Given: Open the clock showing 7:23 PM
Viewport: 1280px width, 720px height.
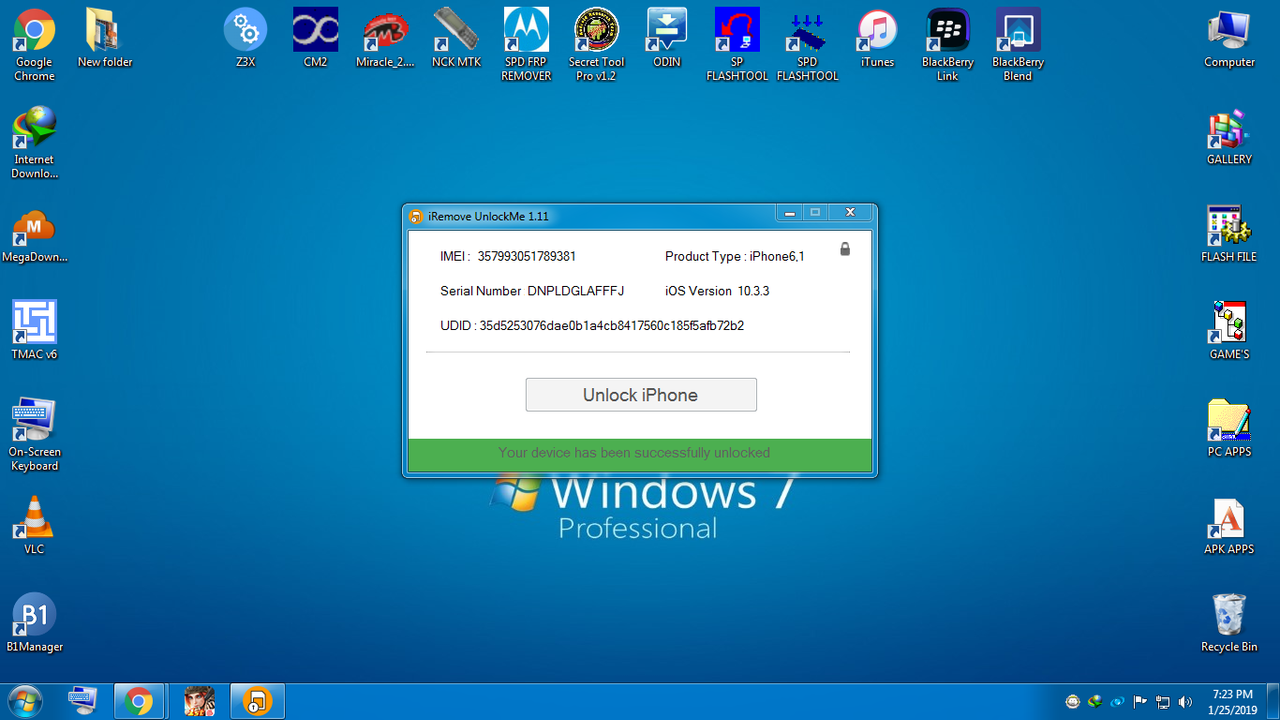Looking at the screenshot, I should point(1231,701).
